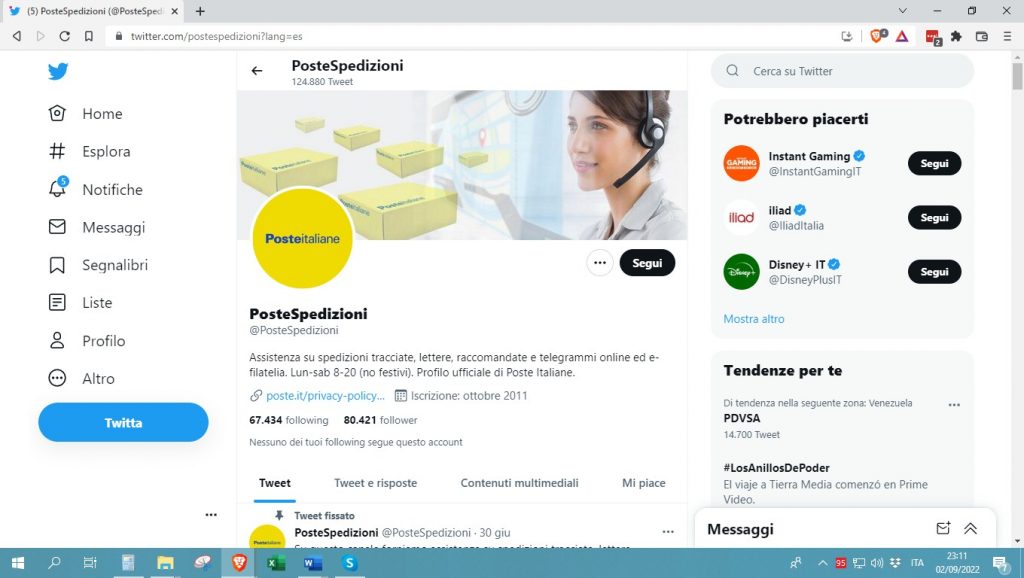The width and height of the screenshot is (1024, 578).
Task: Open the Brave Shields lion icon
Action: click(x=878, y=36)
